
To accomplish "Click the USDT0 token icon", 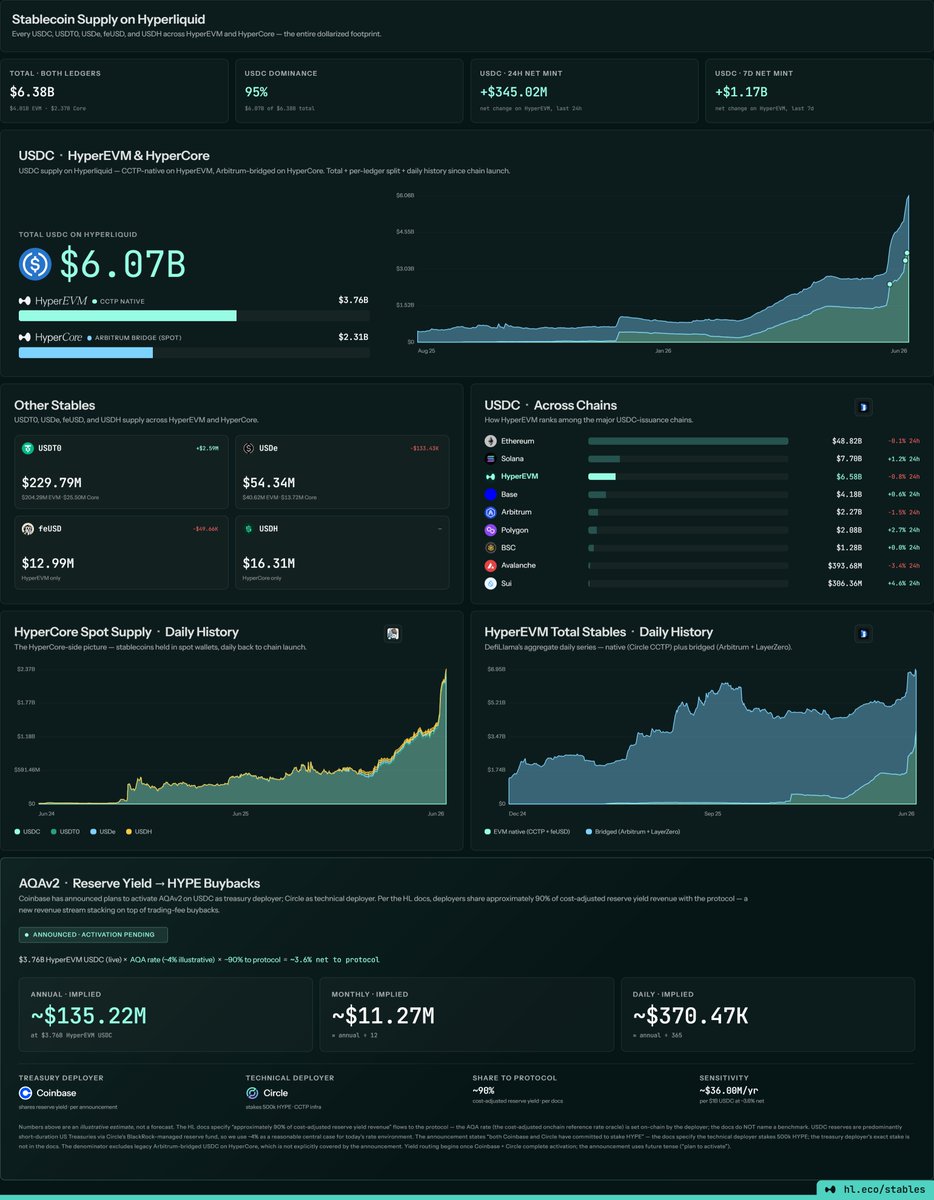I will point(29,449).
